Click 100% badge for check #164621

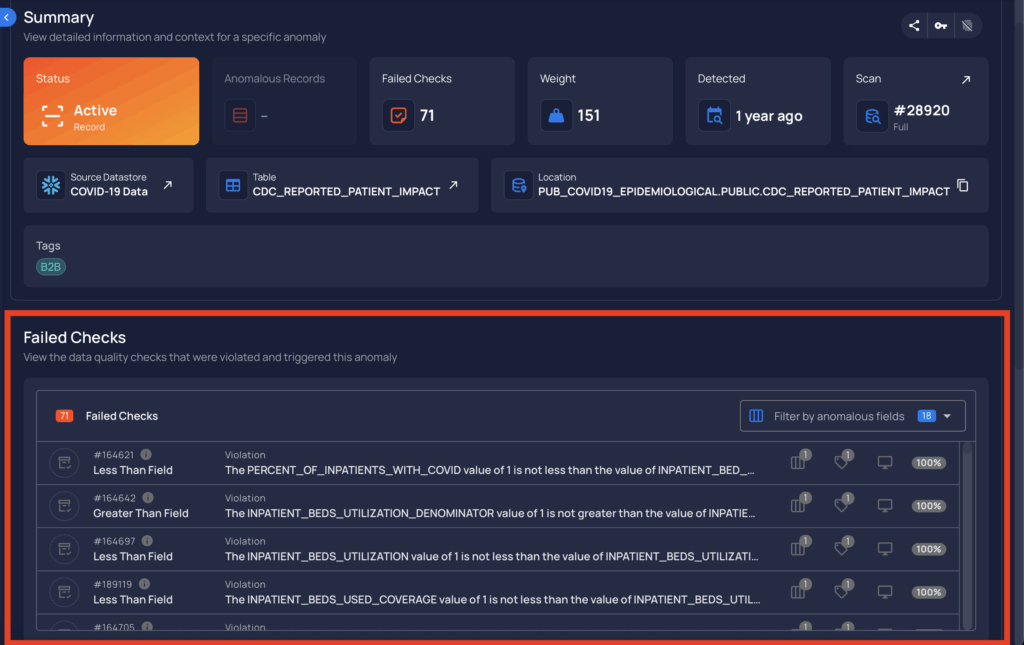tap(929, 463)
